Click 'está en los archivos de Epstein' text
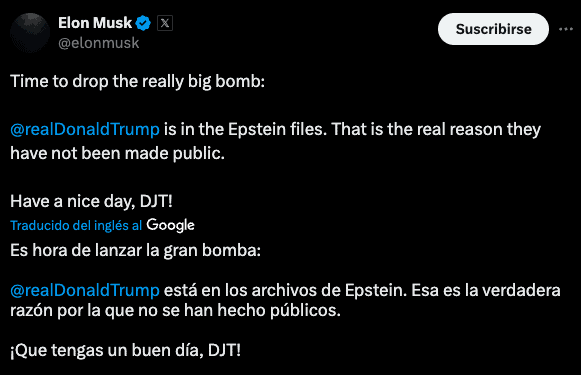The image size is (581, 375). (285, 290)
